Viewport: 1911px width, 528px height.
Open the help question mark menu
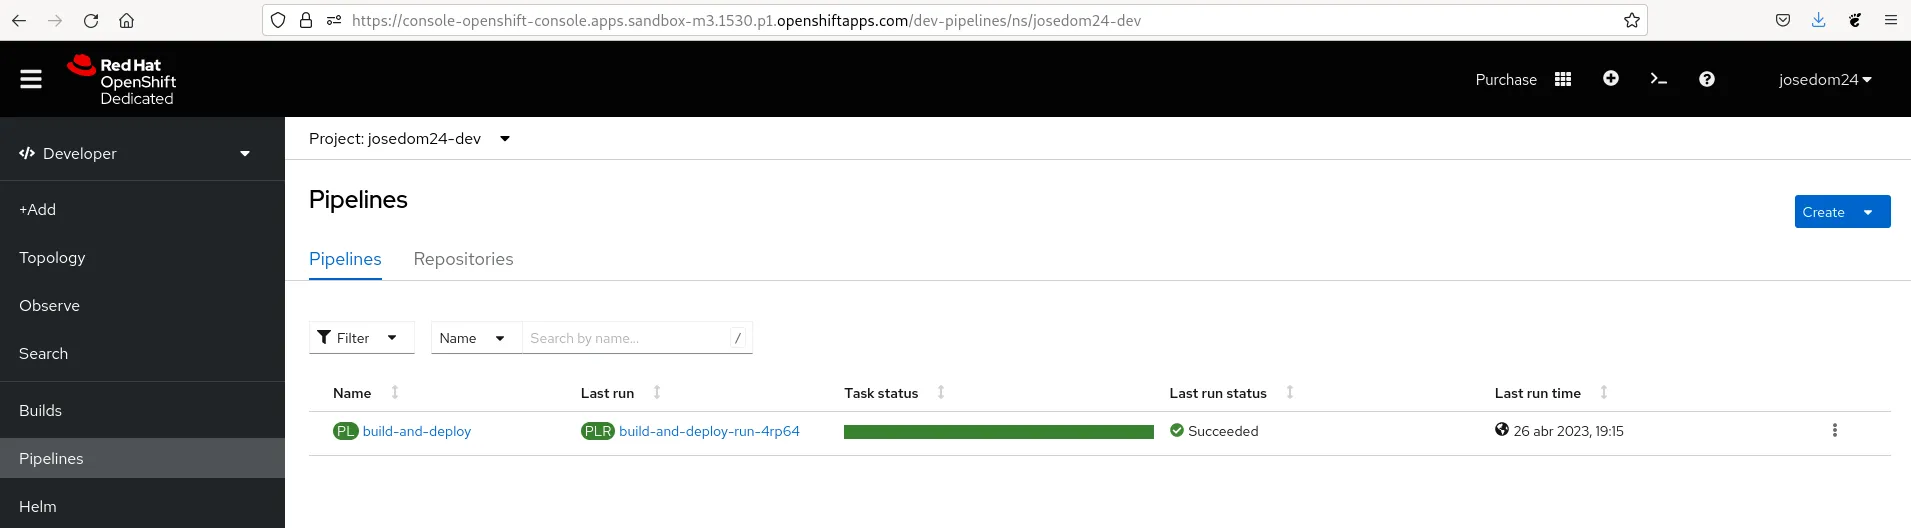[x=1706, y=79]
